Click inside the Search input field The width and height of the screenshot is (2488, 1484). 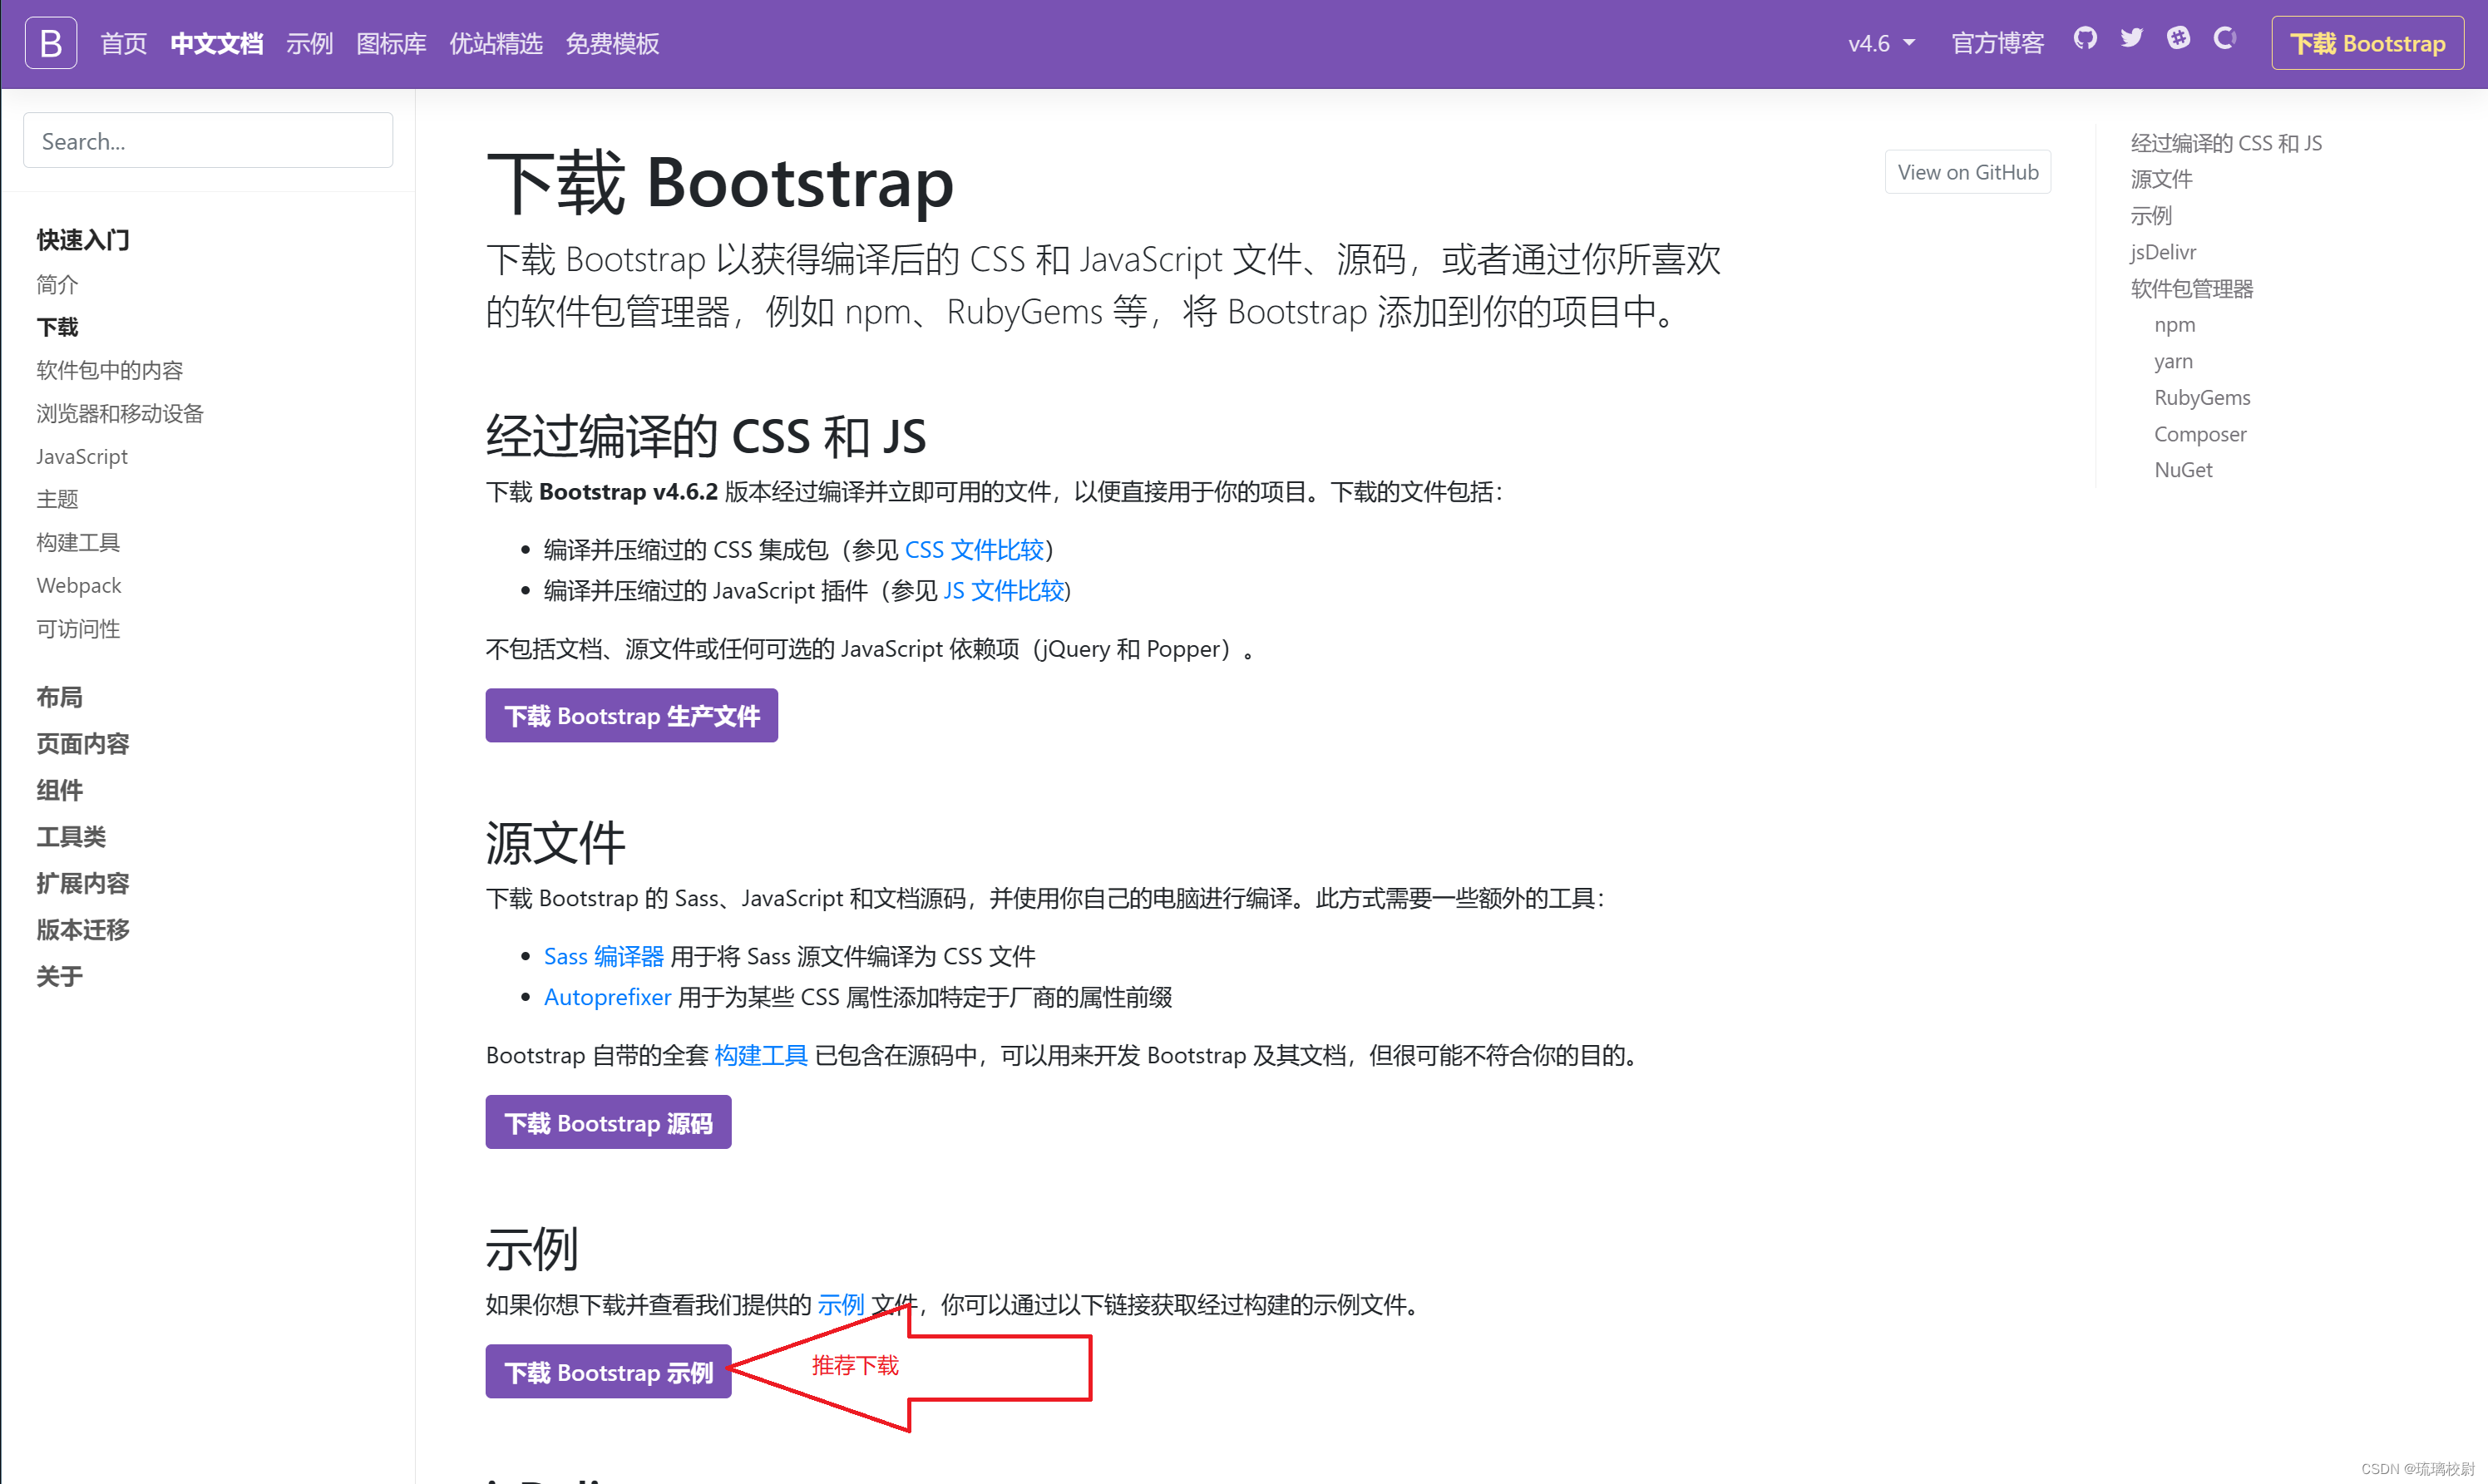point(207,140)
